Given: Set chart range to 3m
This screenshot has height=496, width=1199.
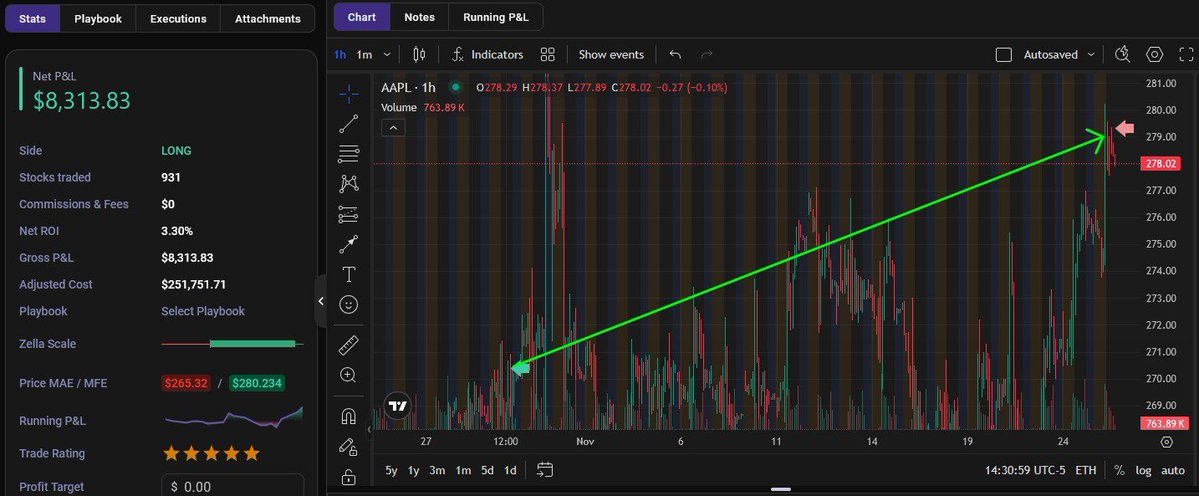Looking at the screenshot, I should pos(437,471).
